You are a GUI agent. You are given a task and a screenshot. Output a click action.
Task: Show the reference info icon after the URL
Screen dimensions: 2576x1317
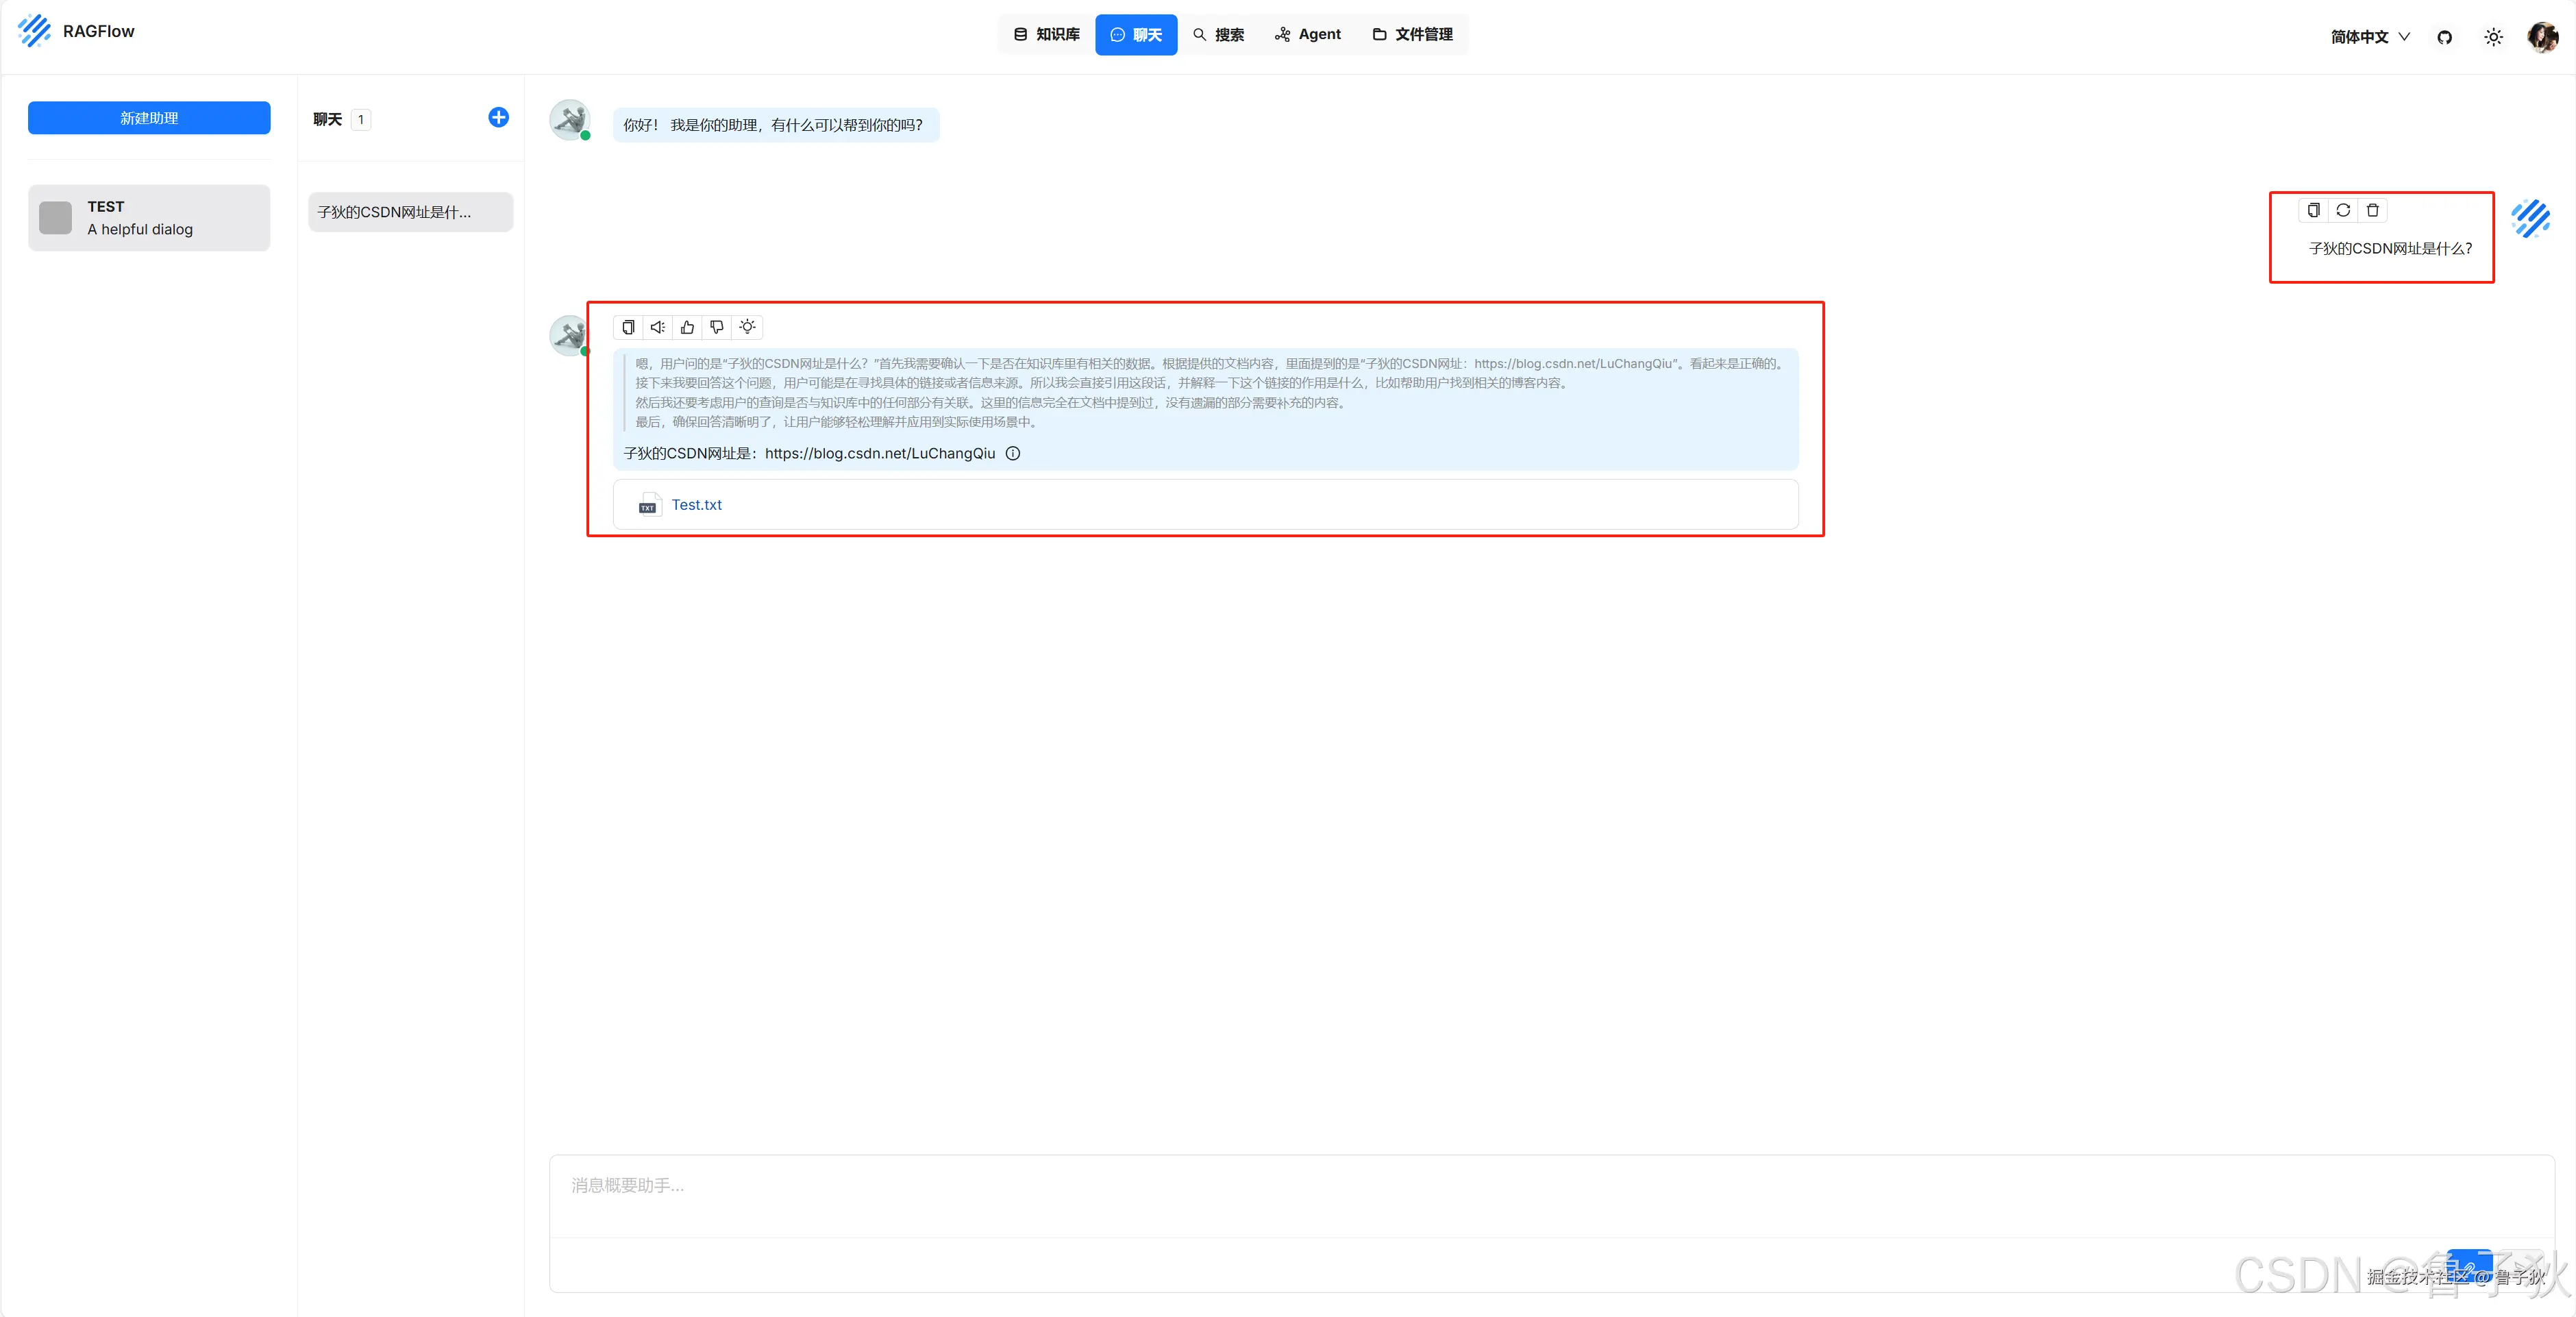[x=1013, y=454]
